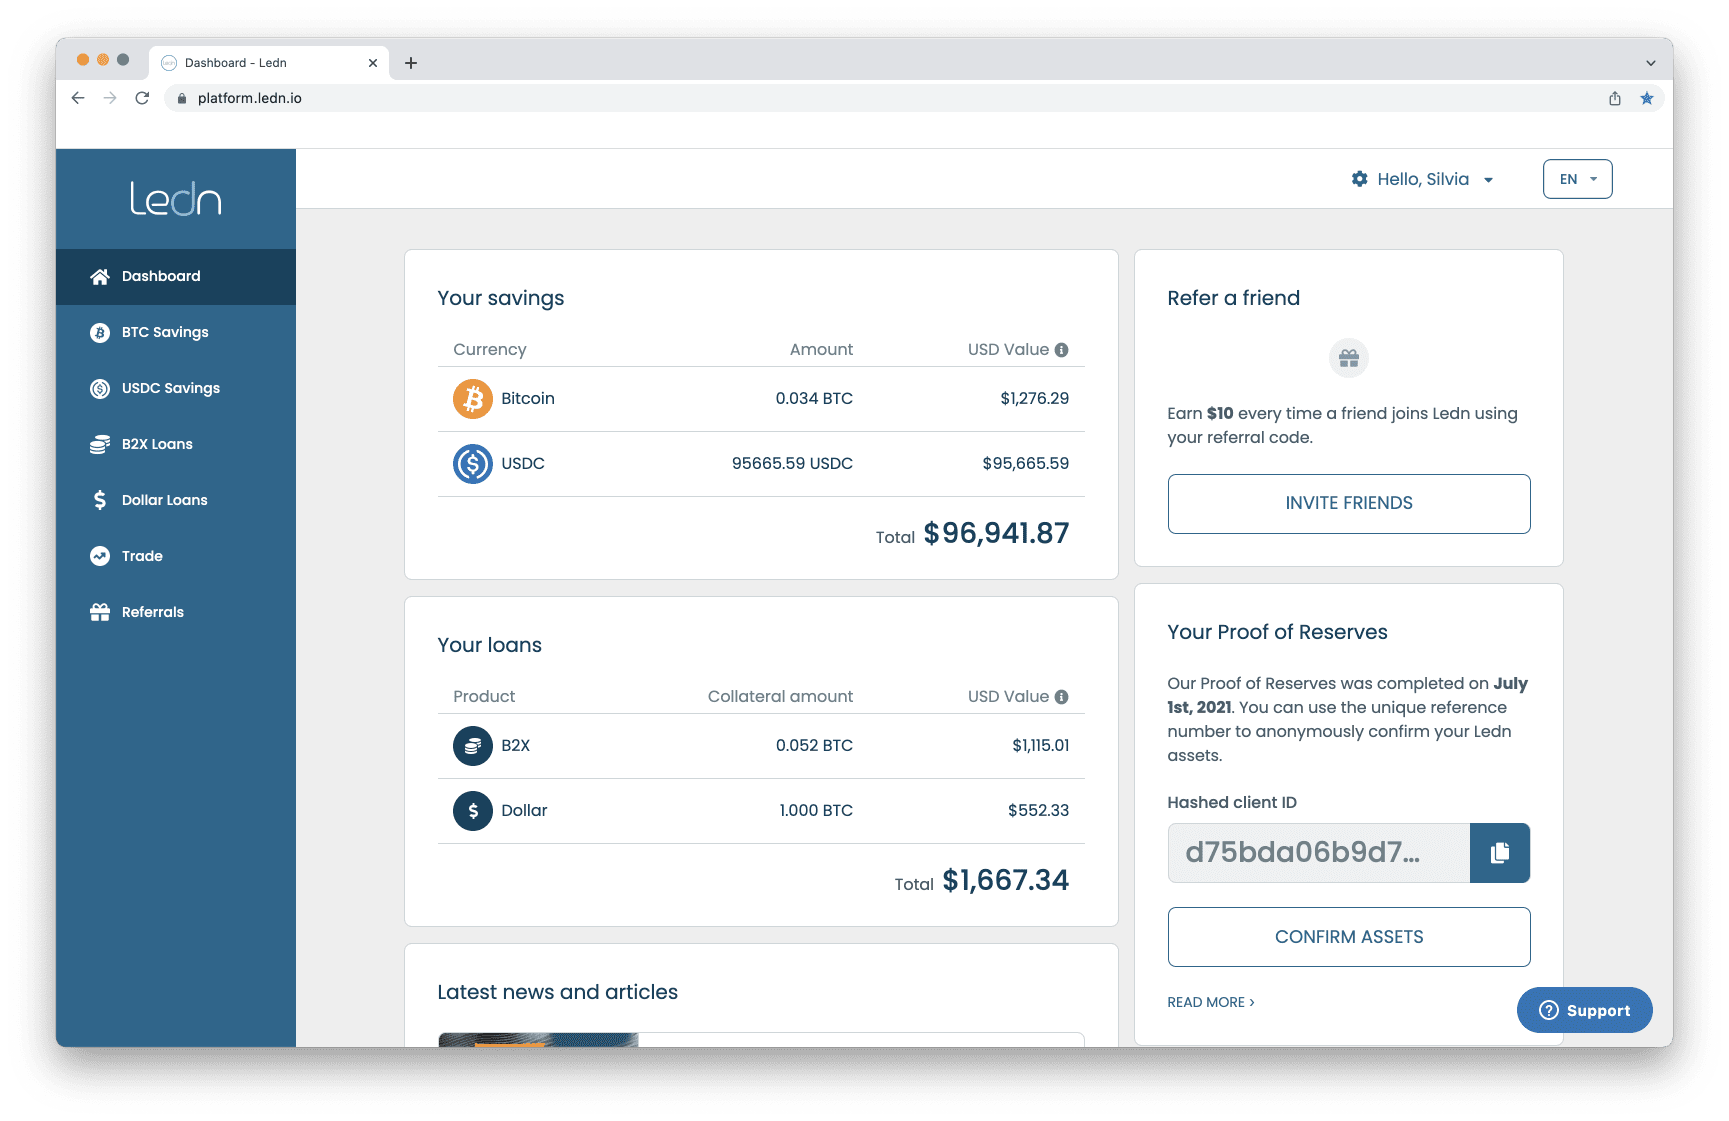Click the Your Proof of Reserves heading
Viewport: 1729px width, 1121px height.
pyautogui.click(x=1278, y=632)
